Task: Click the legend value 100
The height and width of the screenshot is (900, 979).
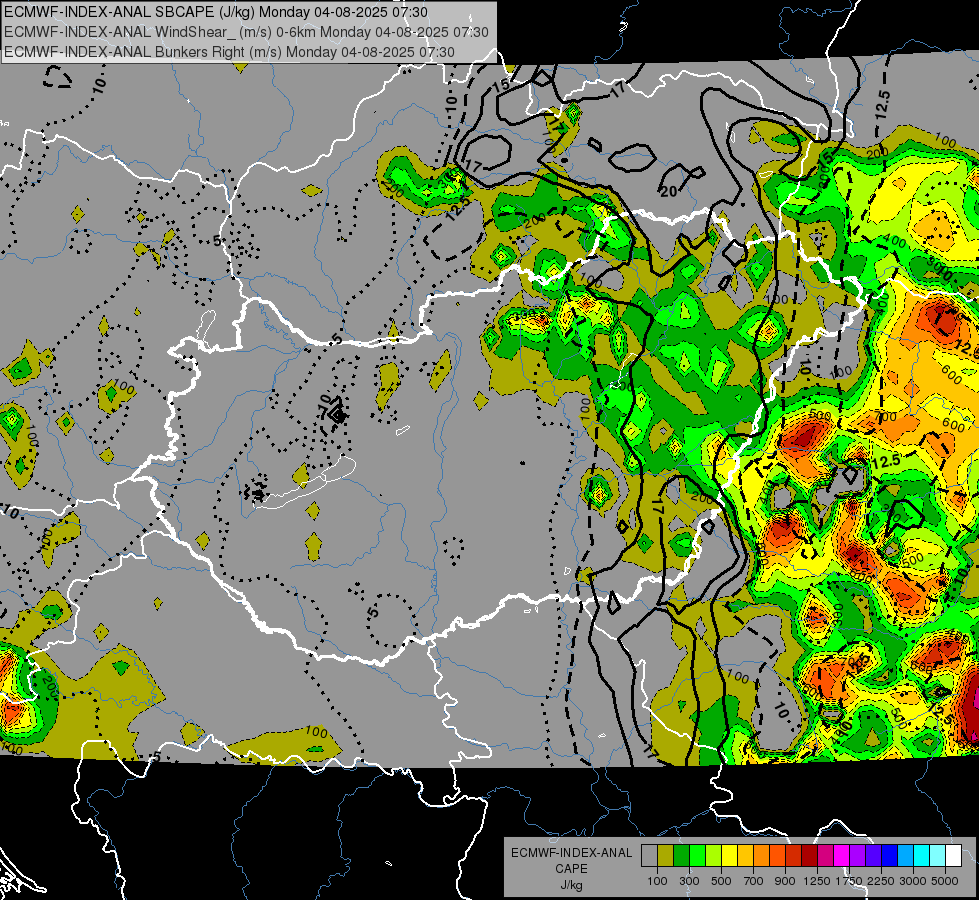Action: click(x=657, y=881)
